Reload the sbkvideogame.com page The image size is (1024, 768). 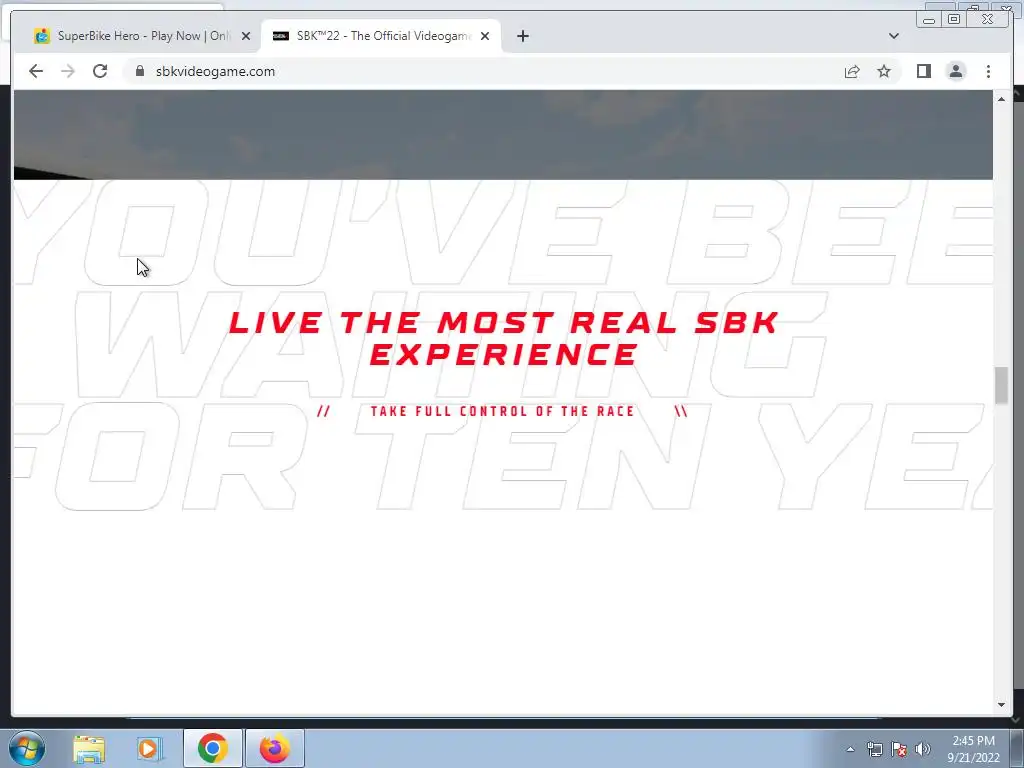point(100,71)
